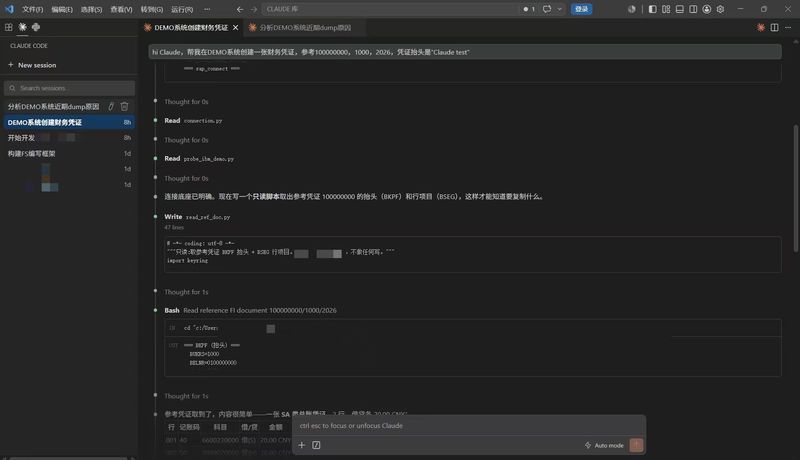This screenshot has width=800, height=460.
Task: Focus the Claude message input box
Action: (x=468, y=426)
